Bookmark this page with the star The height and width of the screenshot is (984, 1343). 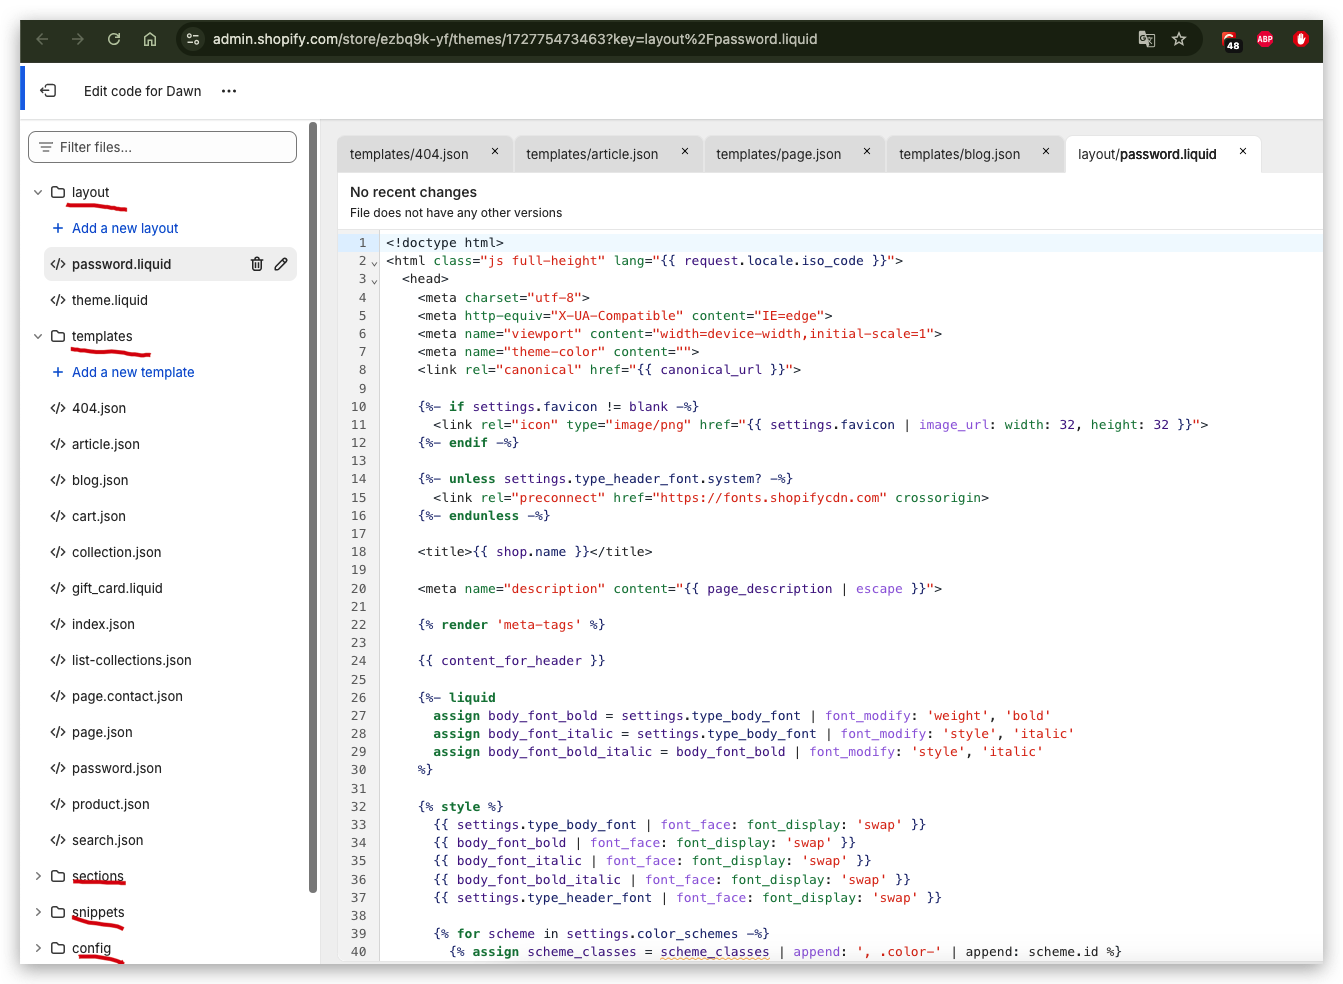(1179, 39)
